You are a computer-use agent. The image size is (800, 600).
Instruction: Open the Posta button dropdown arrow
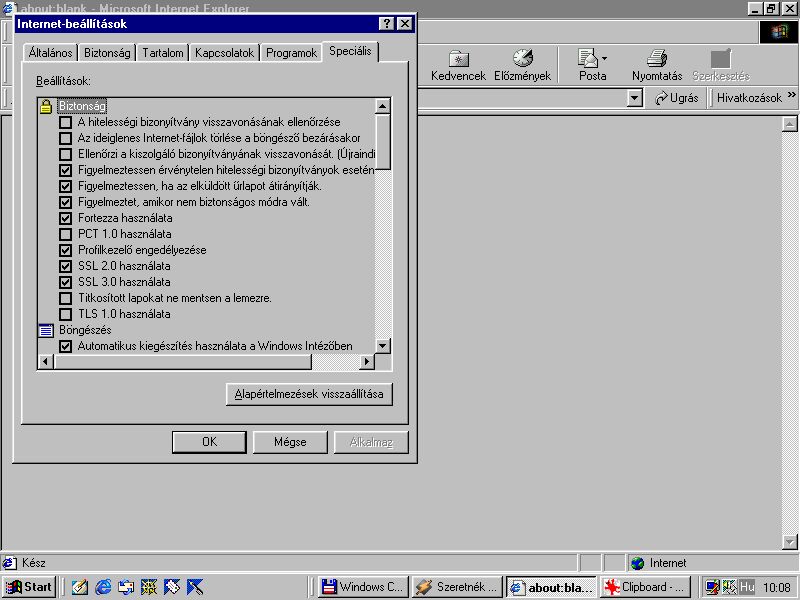[x=604, y=59]
